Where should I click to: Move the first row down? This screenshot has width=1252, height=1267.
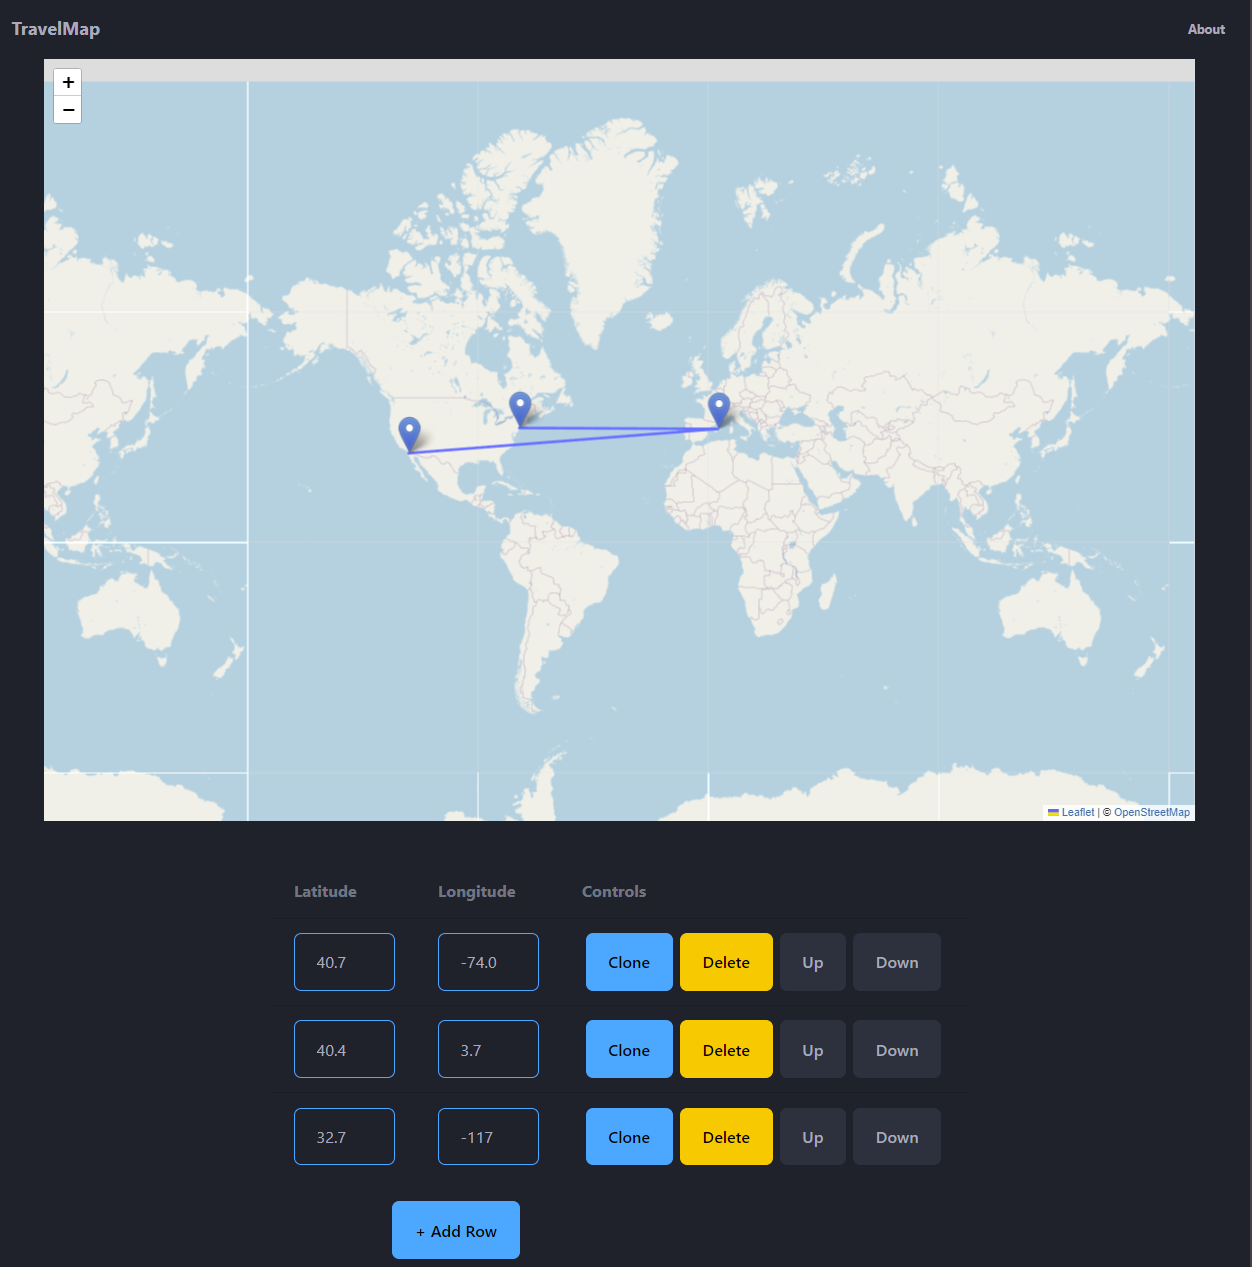pyautogui.click(x=896, y=961)
